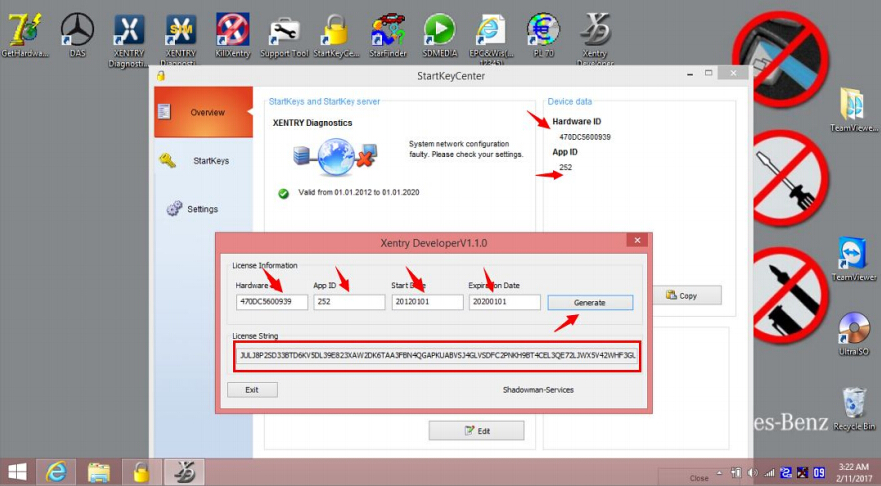This screenshot has width=881, height=486.
Task: Click the Generate button
Action: (x=589, y=303)
